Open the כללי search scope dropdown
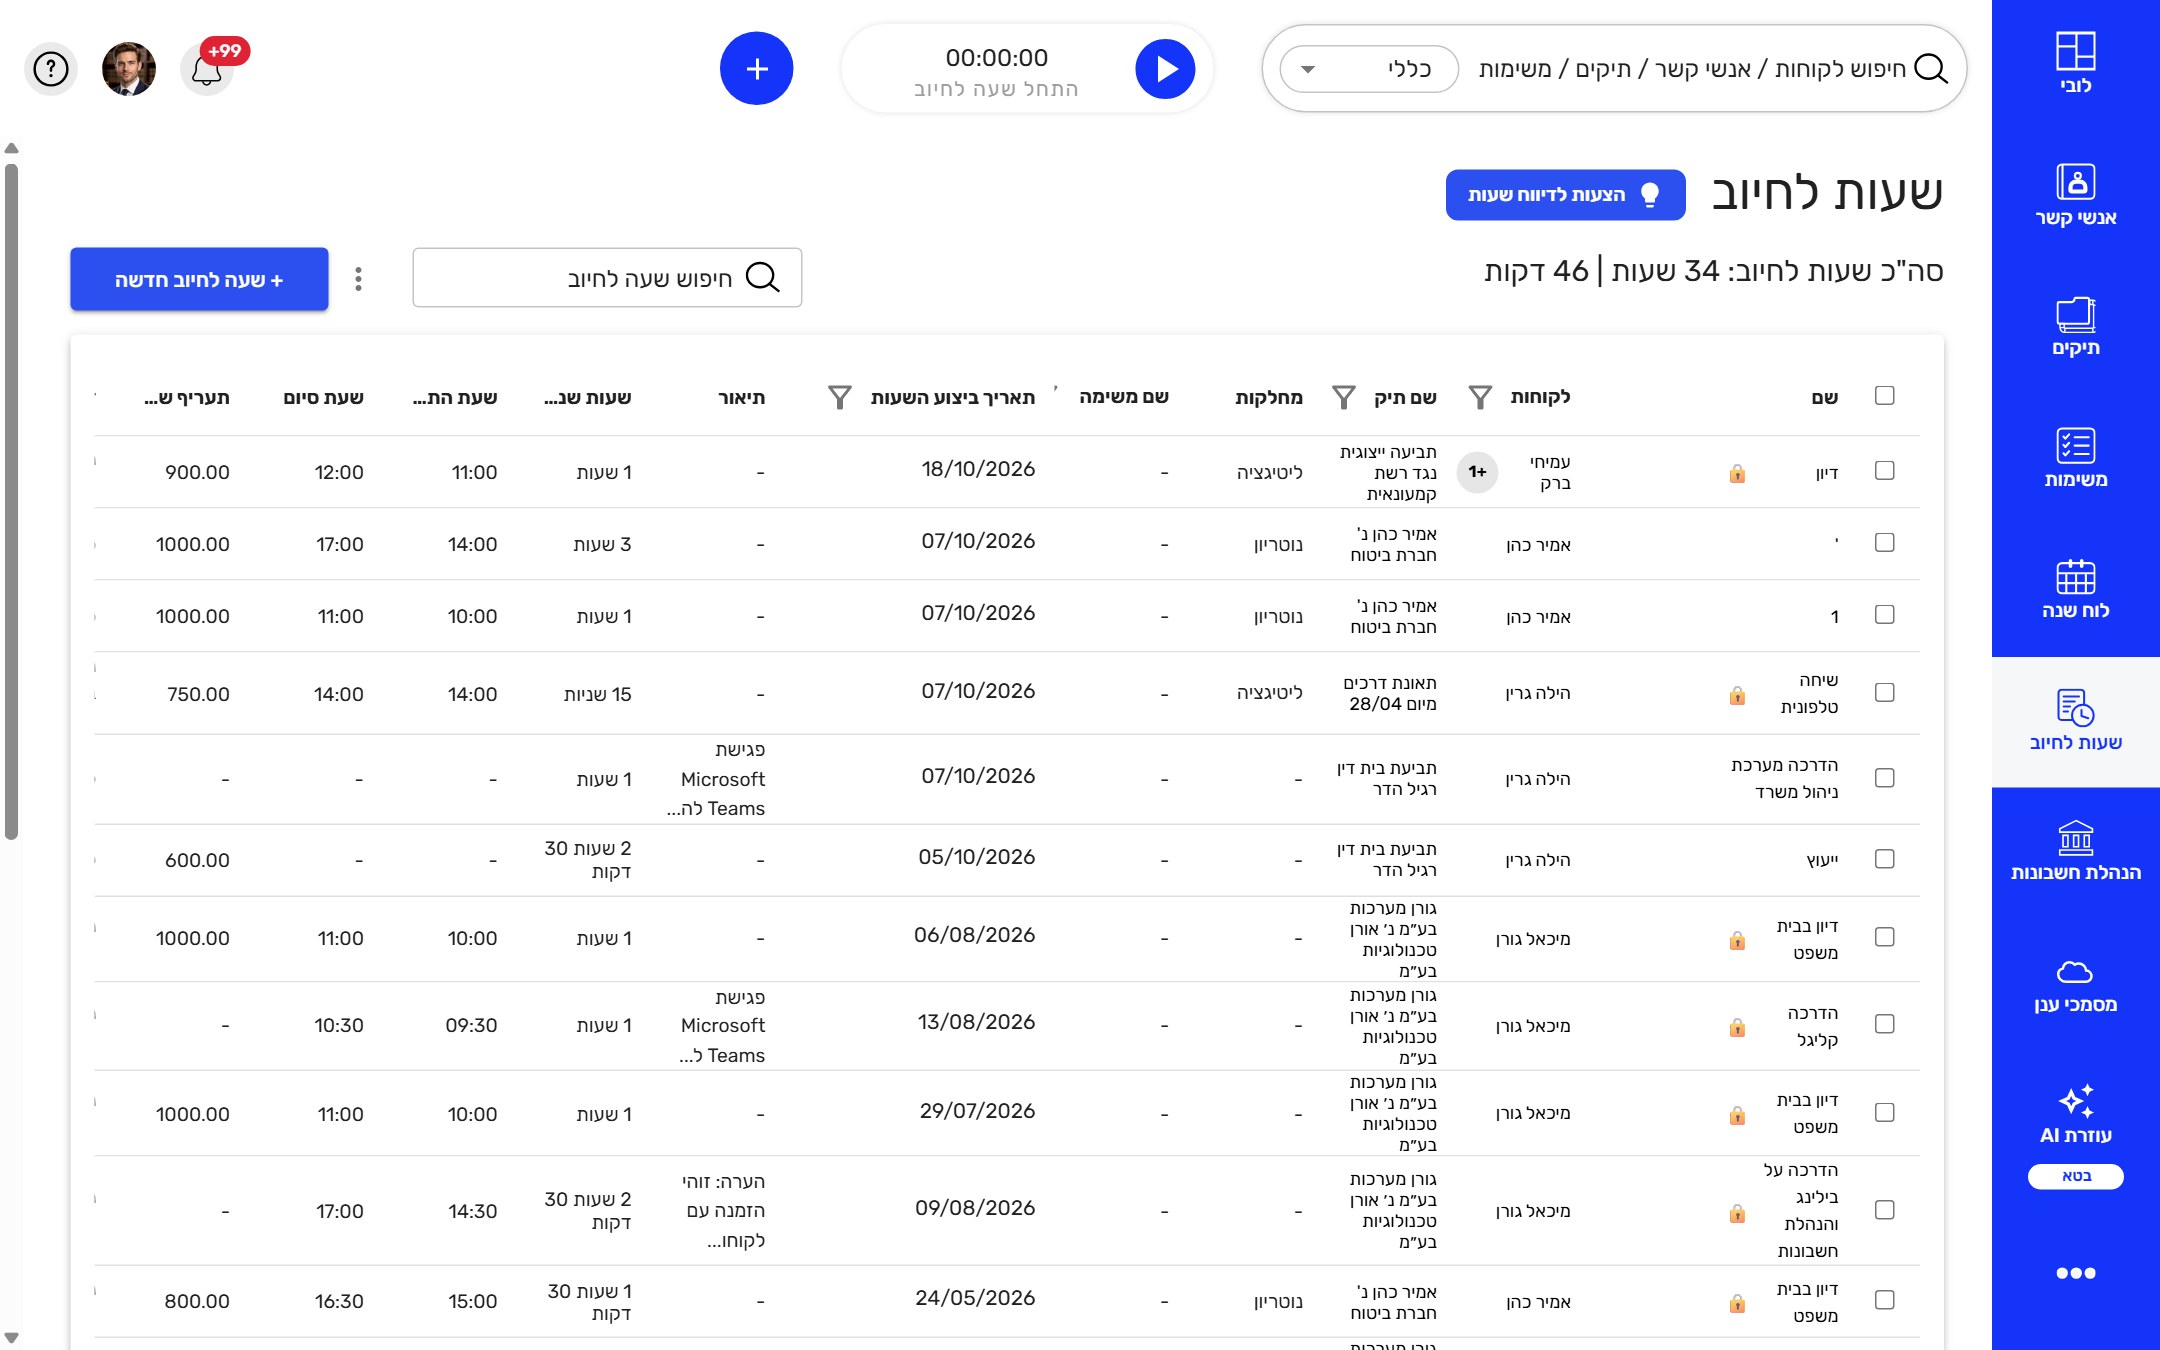The height and width of the screenshot is (1350, 2160). [1369, 69]
